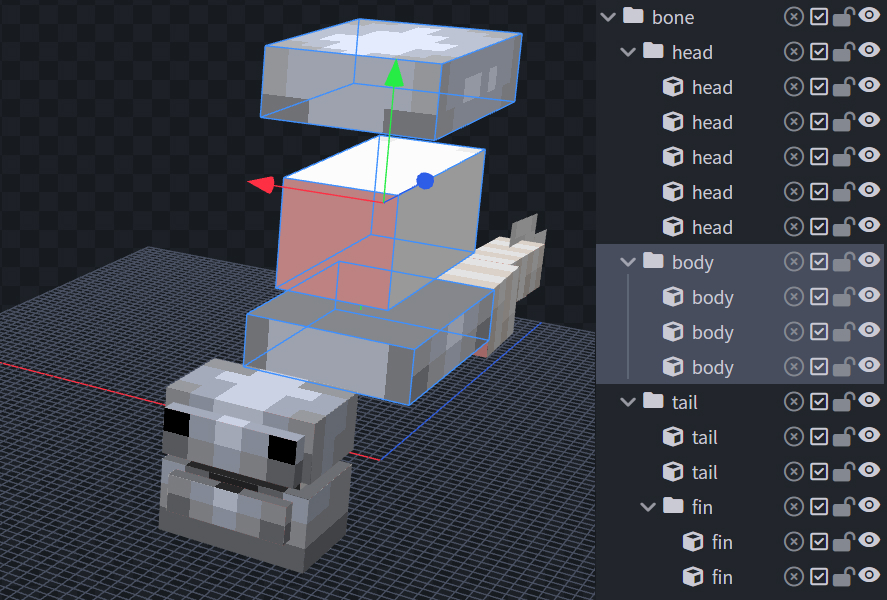Hide the fin group using its eye
The width and height of the screenshot is (887, 600).
(x=869, y=505)
